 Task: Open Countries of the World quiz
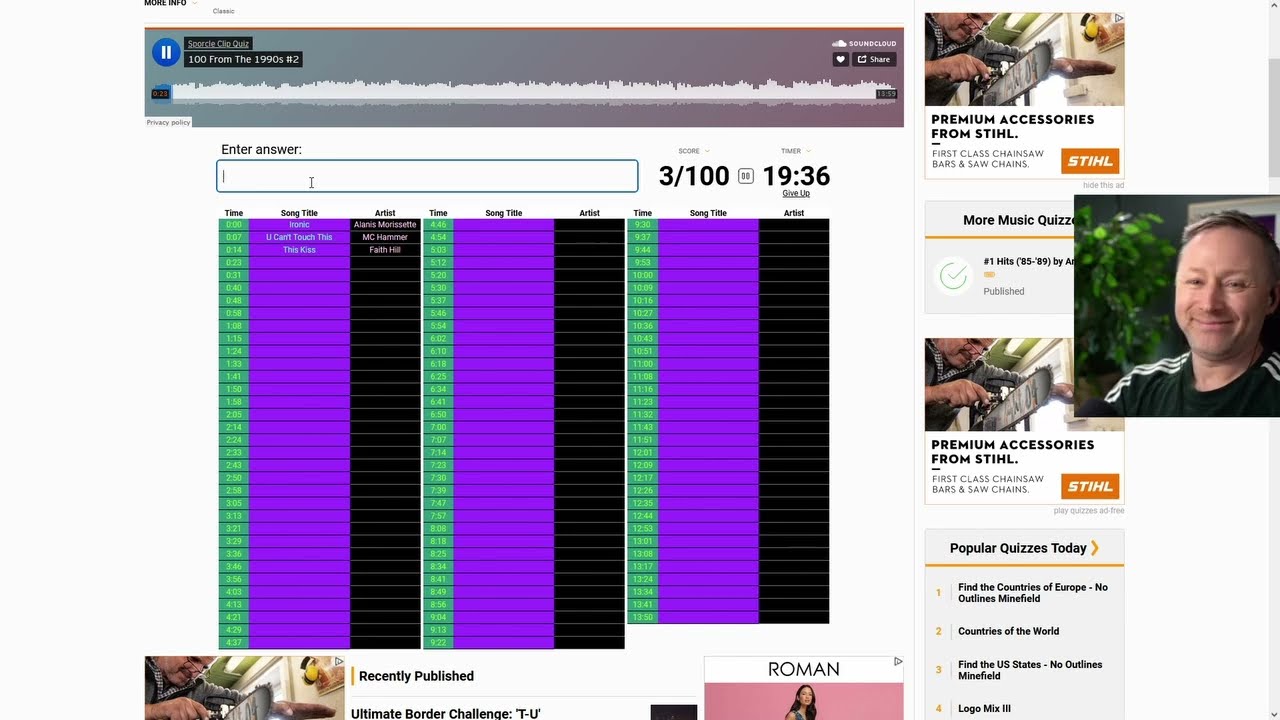(x=1008, y=631)
